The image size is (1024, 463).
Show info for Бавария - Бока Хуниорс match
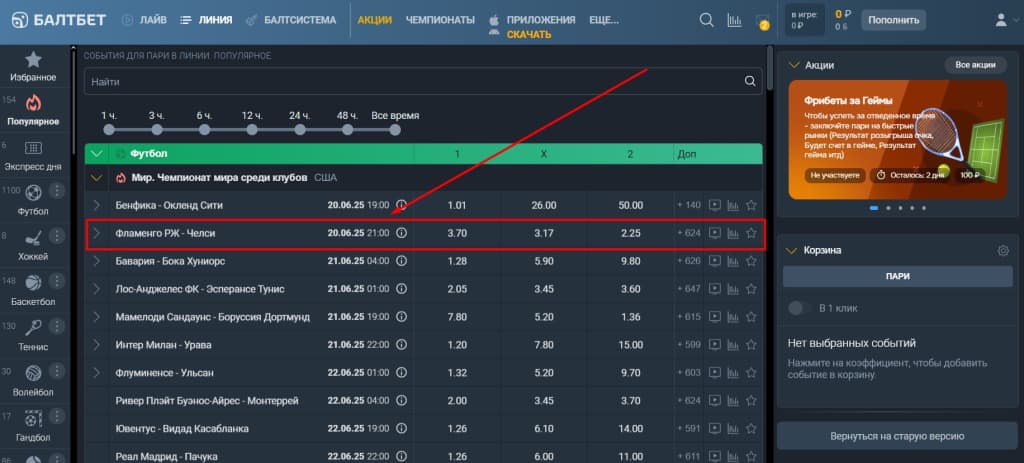pos(402,261)
